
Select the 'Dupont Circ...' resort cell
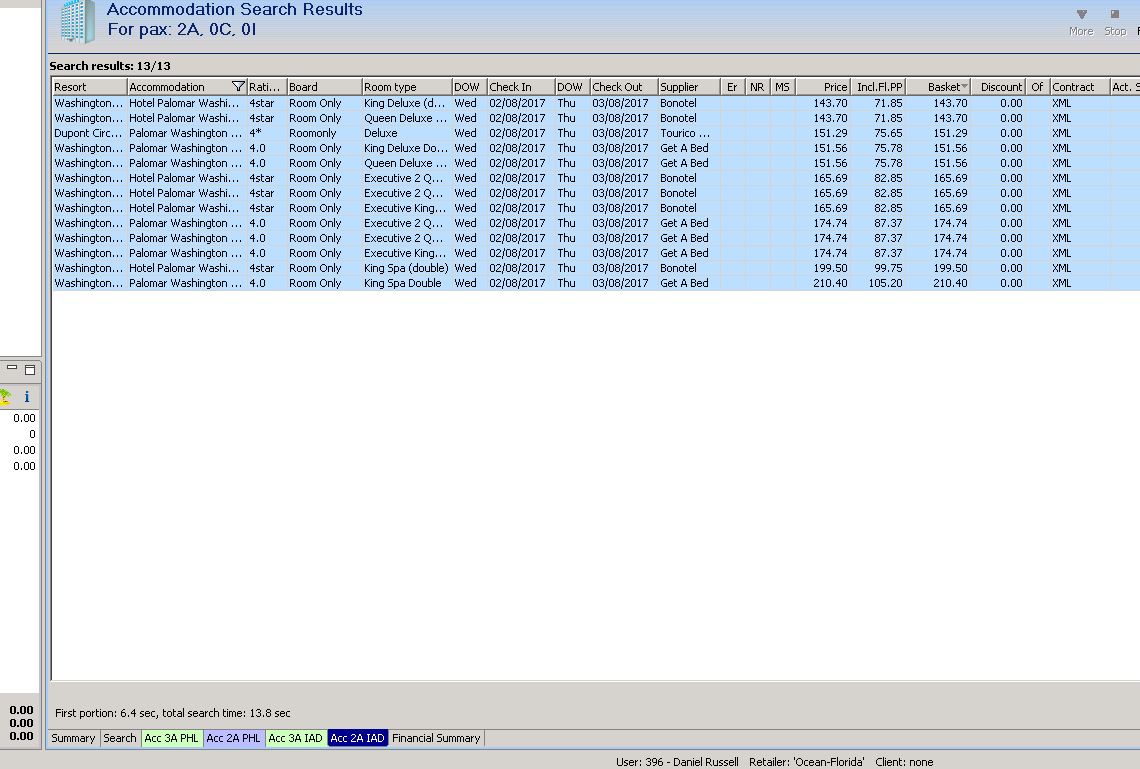[x=89, y=133]
